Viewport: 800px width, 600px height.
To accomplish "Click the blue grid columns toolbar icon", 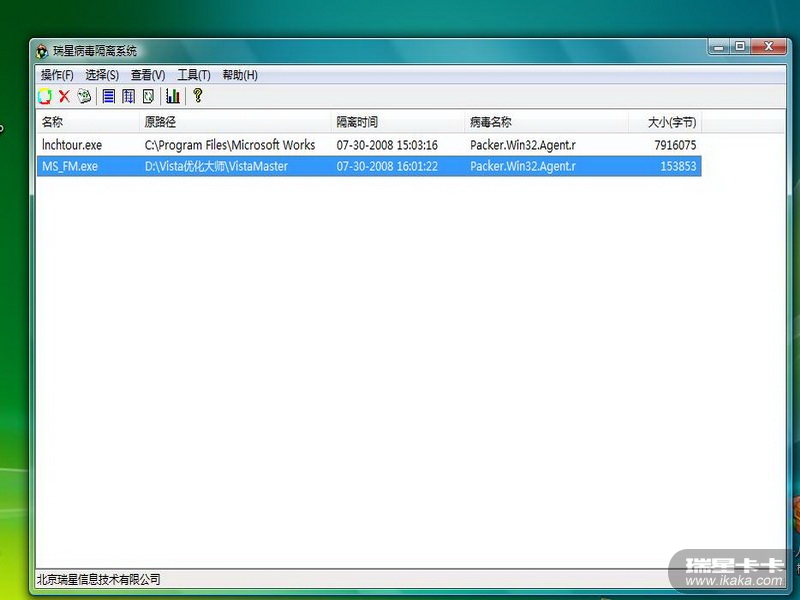I will pyautogui.click(x=128, y=96).
